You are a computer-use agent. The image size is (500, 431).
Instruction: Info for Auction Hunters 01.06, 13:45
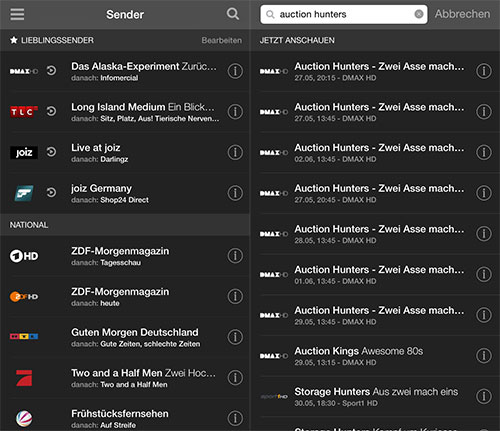pos(484,274)
